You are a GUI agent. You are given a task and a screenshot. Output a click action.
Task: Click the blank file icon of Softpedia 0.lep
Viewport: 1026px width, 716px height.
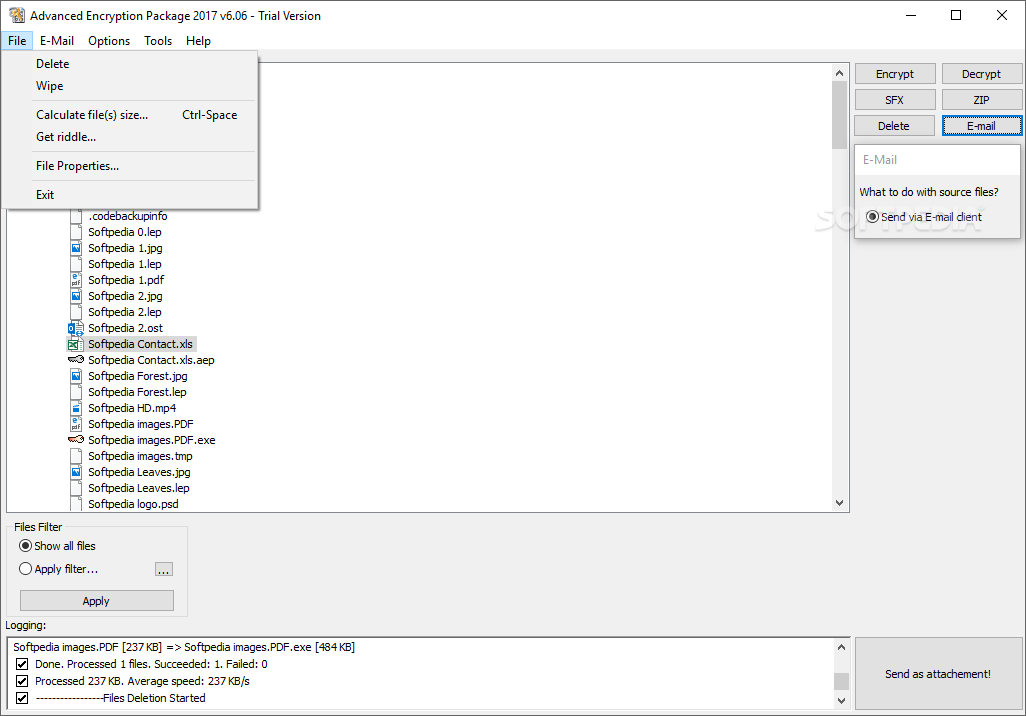coord(76,232)
